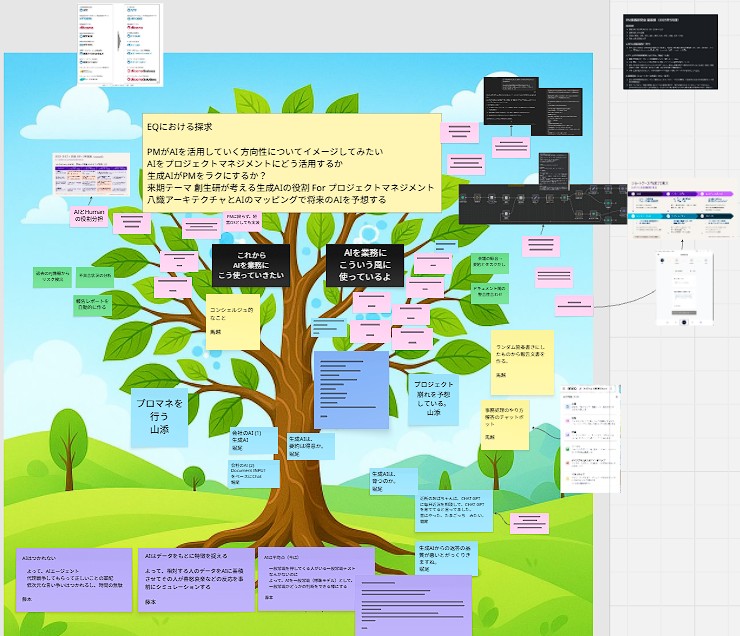The width and height of the screenshot is (740, 636).
Task: Select the yellow sticky about チャットボット
Action: 505,425
